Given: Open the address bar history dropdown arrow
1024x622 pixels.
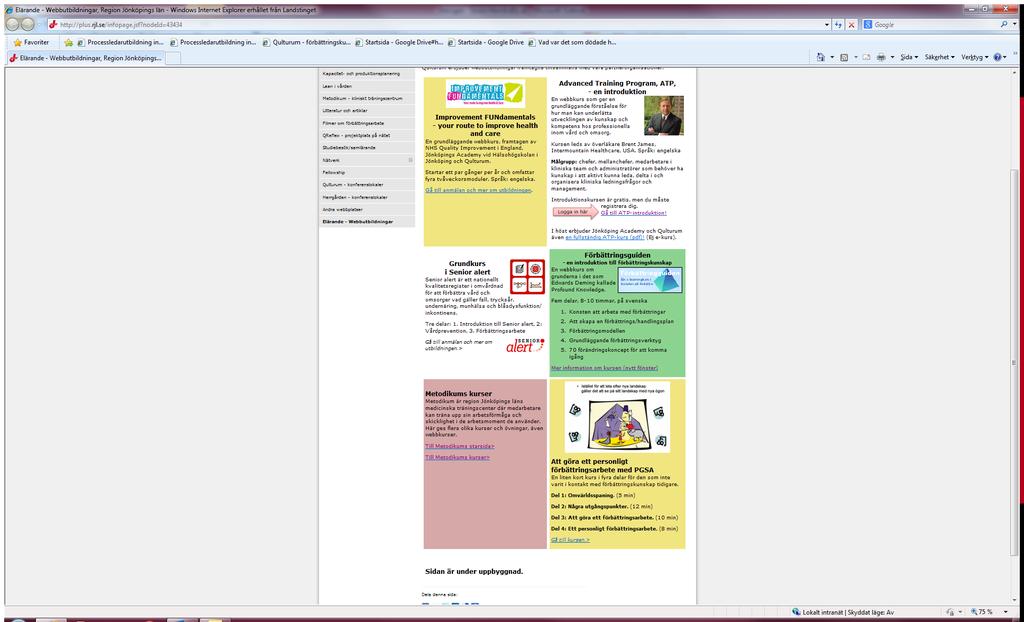Looking at the screenshot, I should [x=827, y=25].
